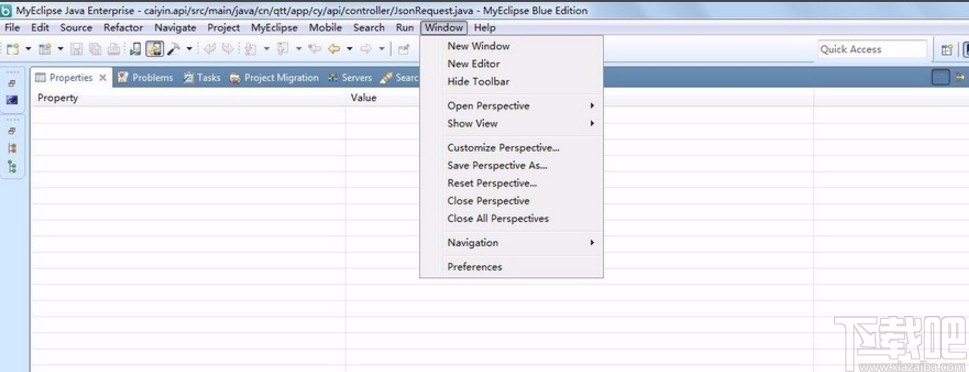Open the MyEclipse menu
The image size is (969, 372).
(x=274, y=27)
